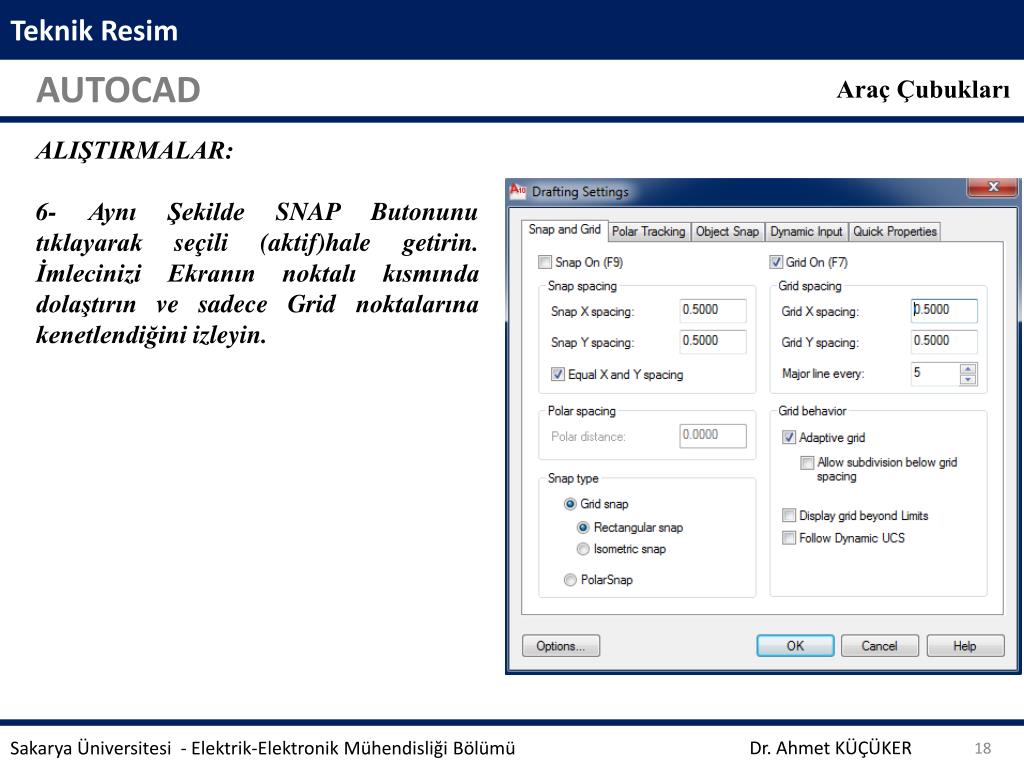This screenshot has height=768, width=1024.
Task: Click the Drafting Settings title text
Action: [580, 191]
